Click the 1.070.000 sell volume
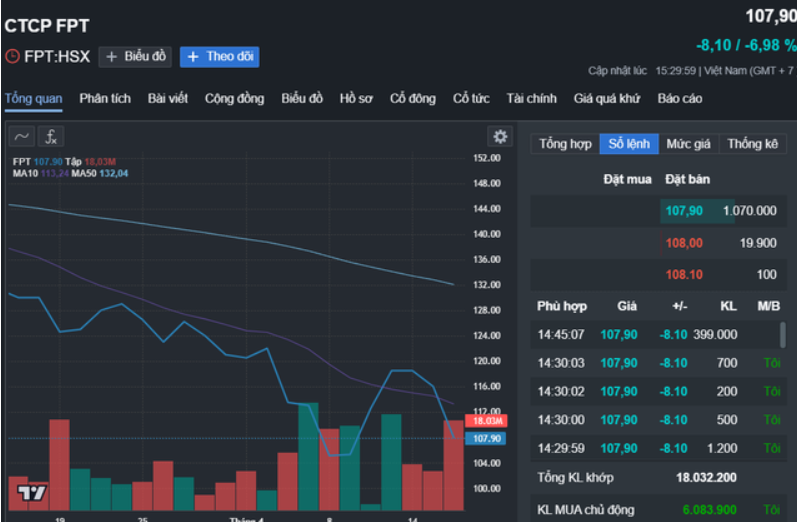The height and width of the screenshot is (522, 797). (x=750, y=210)
